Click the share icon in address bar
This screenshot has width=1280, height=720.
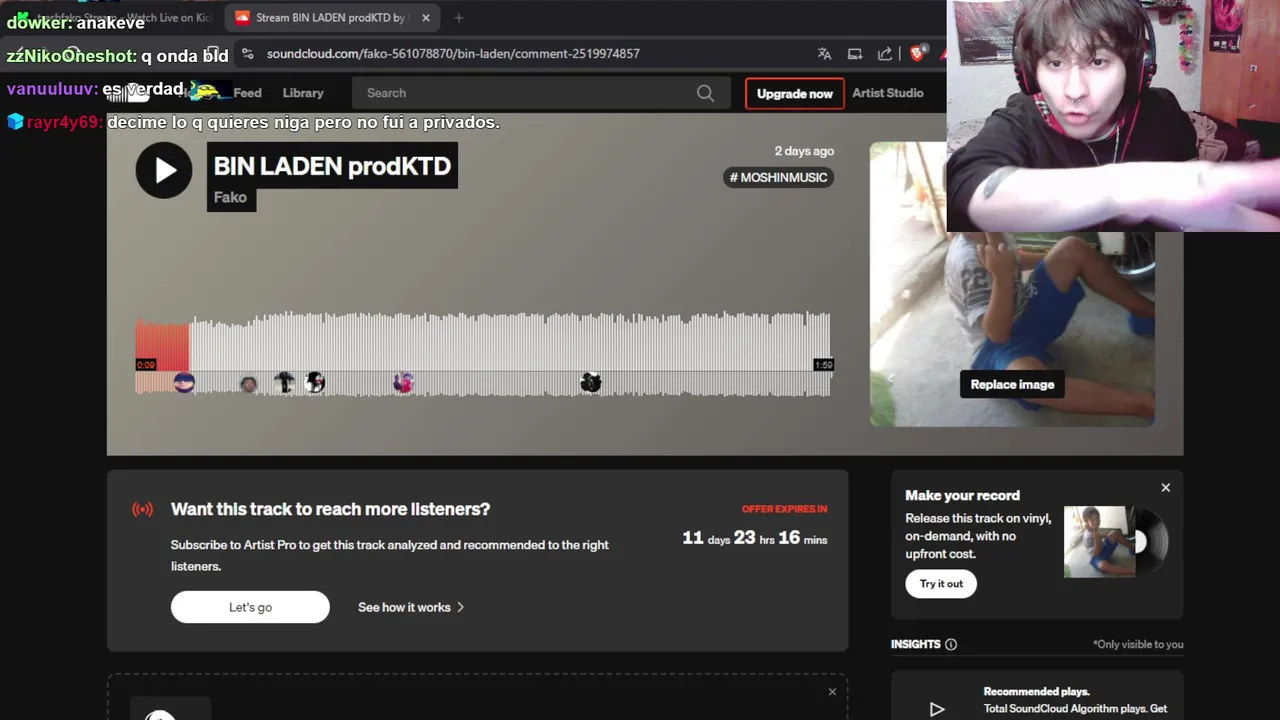(x=885, y=54)
